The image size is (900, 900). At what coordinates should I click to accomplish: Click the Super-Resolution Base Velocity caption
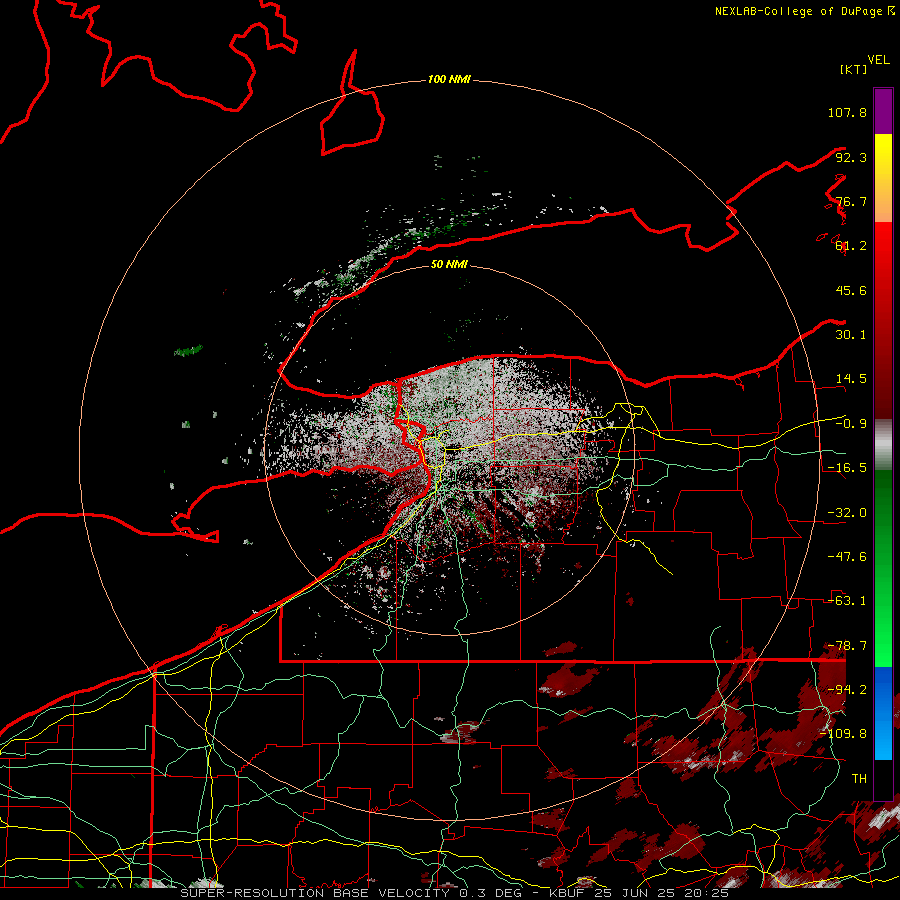pos(455,893)
